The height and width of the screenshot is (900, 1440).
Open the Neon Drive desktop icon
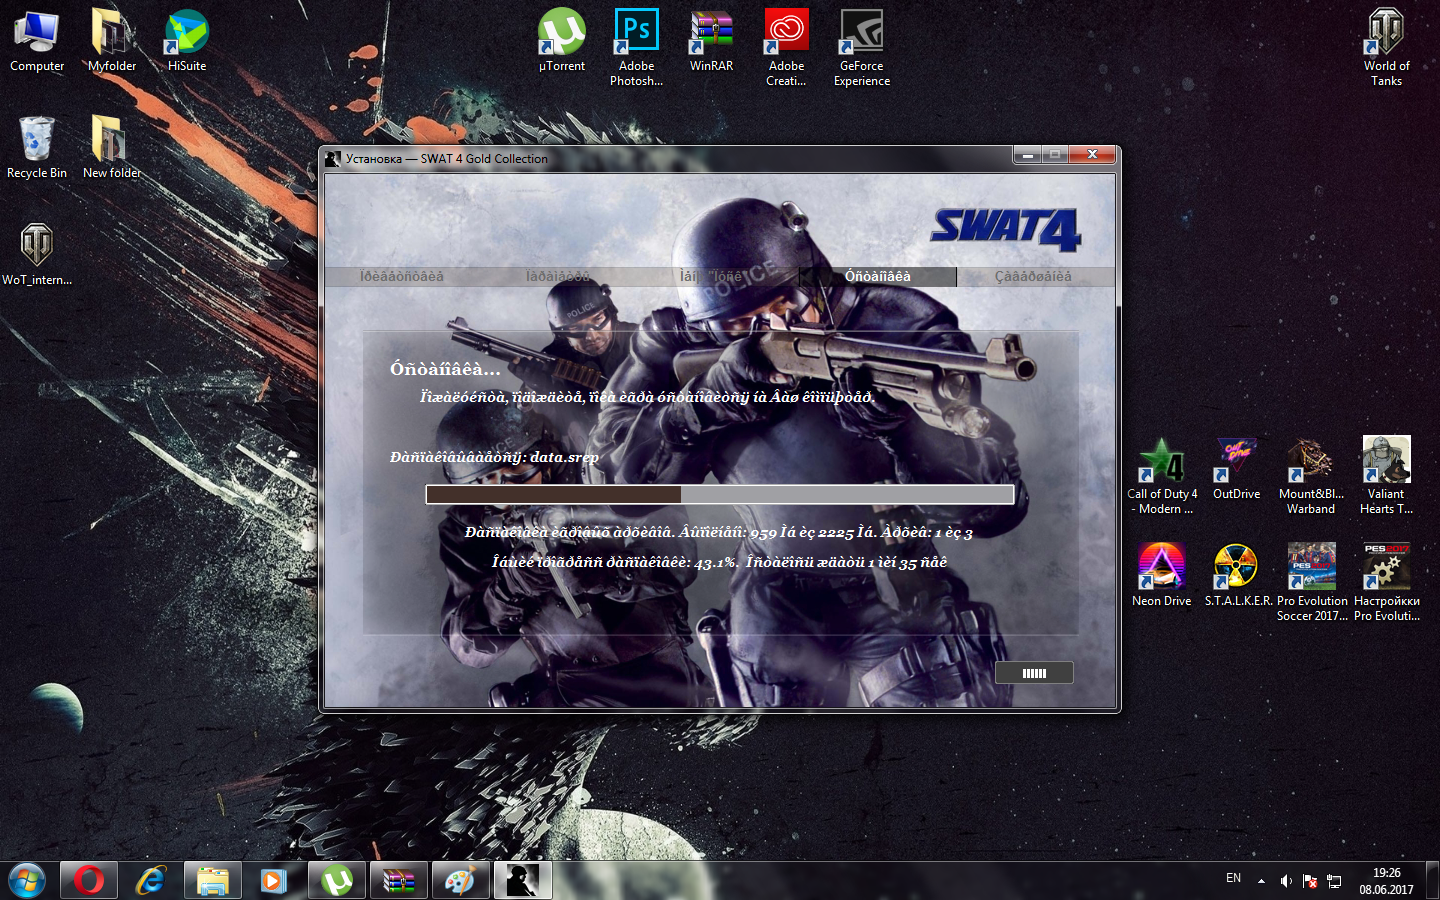pos(1161,566)
